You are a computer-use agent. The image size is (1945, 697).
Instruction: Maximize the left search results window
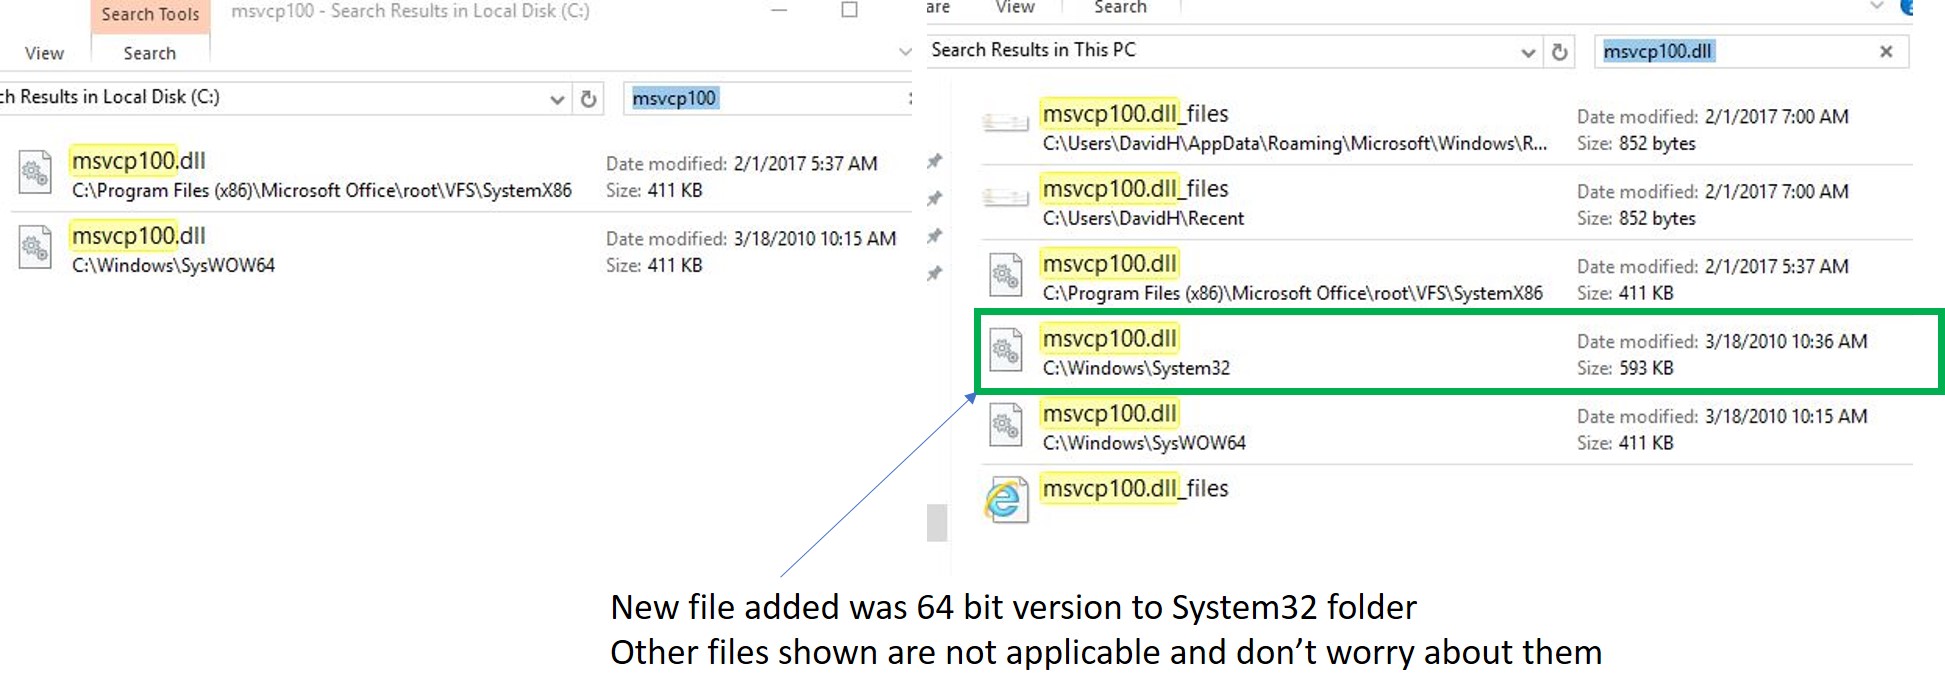click(849, 10)
